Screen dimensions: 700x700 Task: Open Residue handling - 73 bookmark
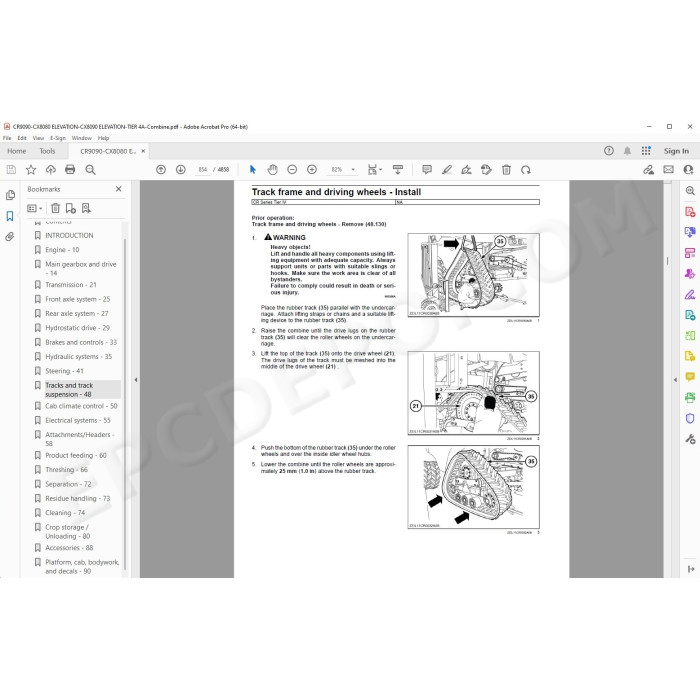point(77,498)
